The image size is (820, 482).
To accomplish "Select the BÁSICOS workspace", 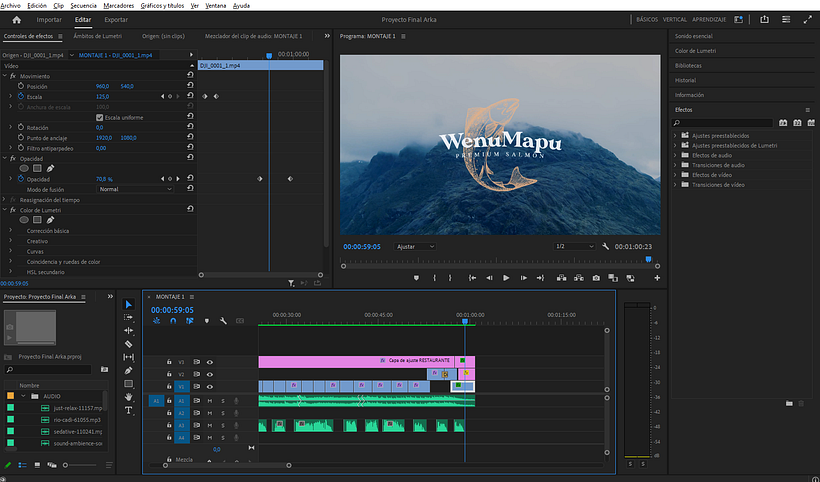I will [x=647, y=19].
